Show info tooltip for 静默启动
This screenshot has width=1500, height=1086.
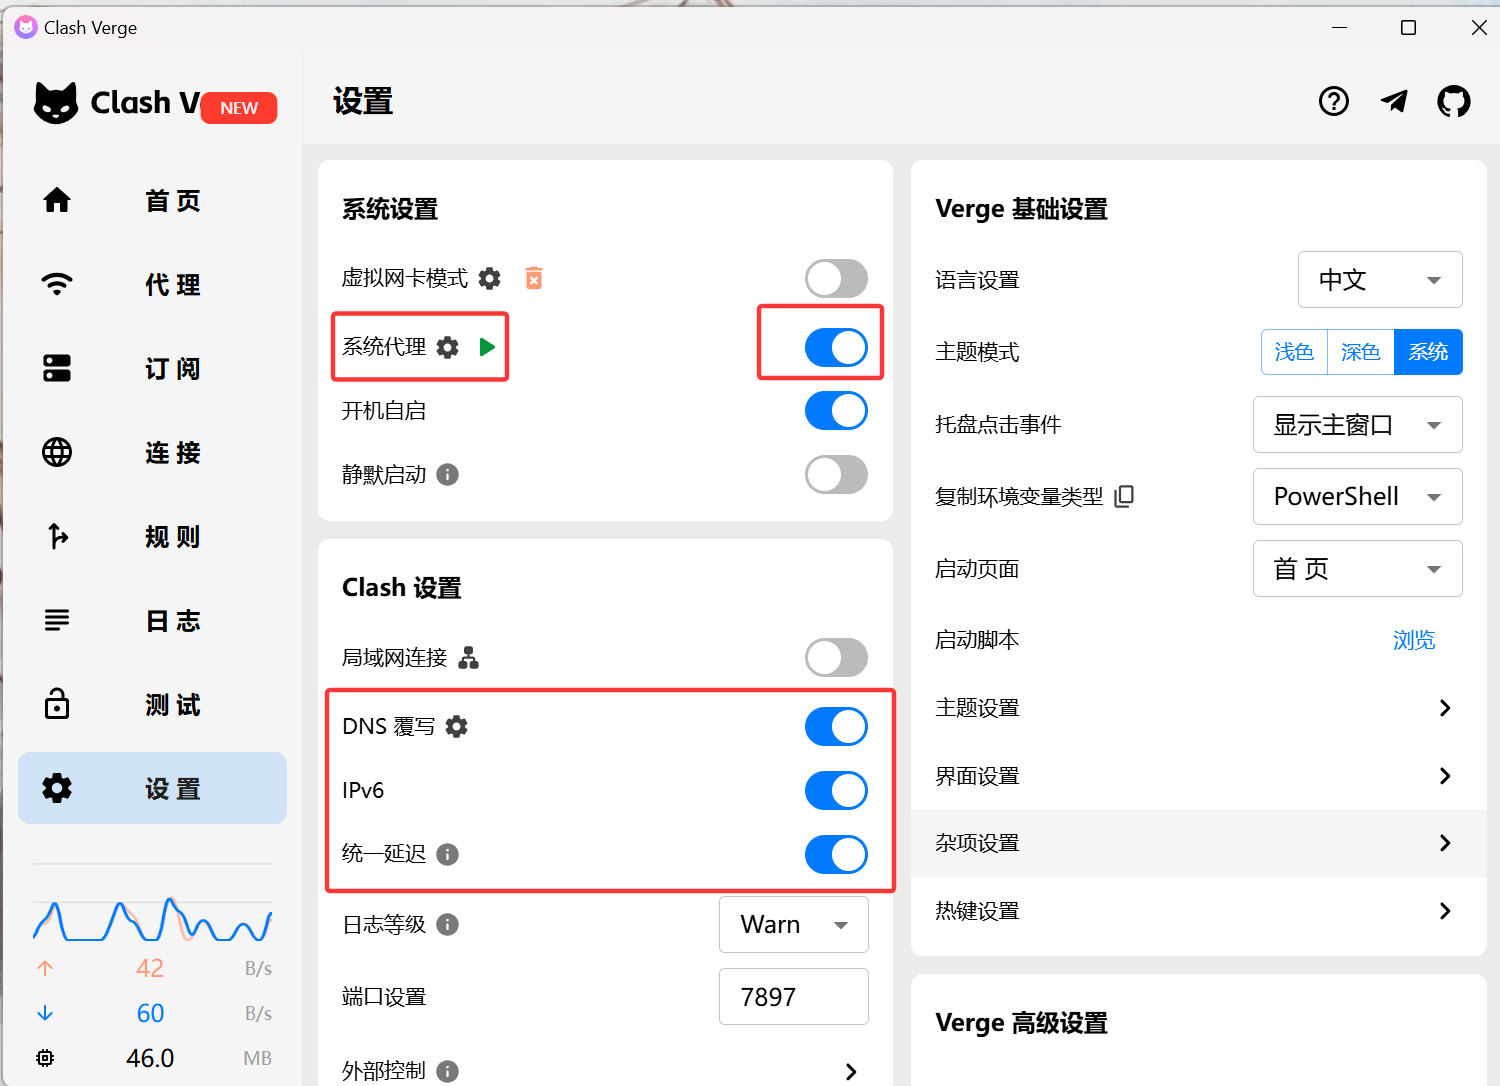point(448,475)
